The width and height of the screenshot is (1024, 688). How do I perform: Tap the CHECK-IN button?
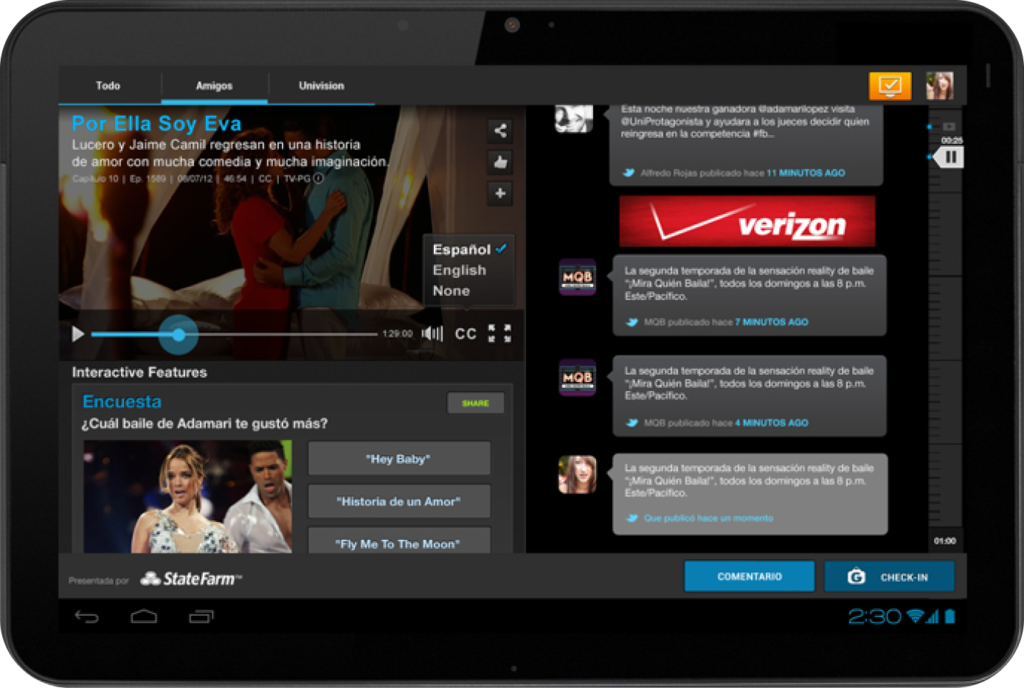[x=889, y=576]
